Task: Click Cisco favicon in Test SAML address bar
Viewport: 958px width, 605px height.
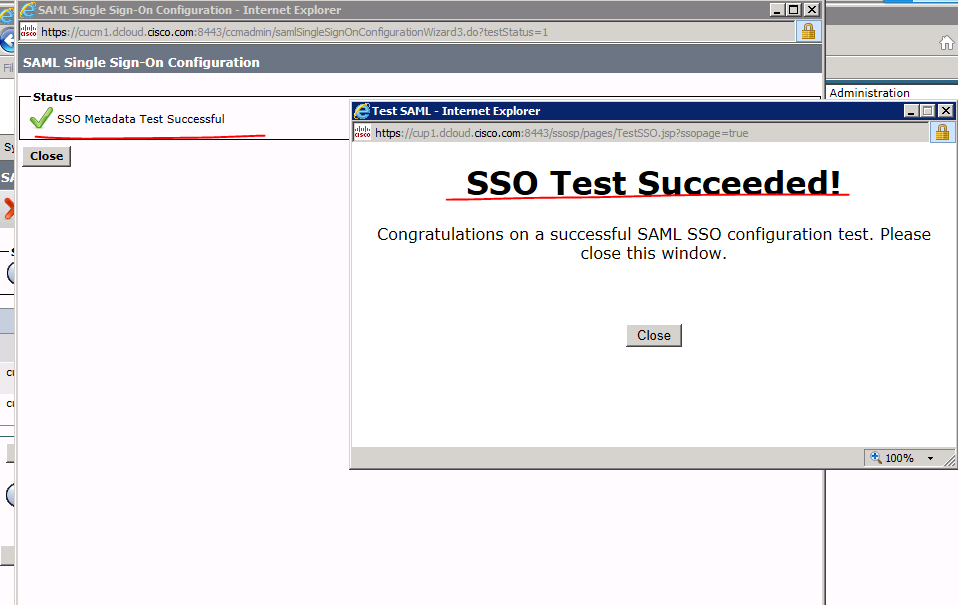Action: tap(362, 133)
